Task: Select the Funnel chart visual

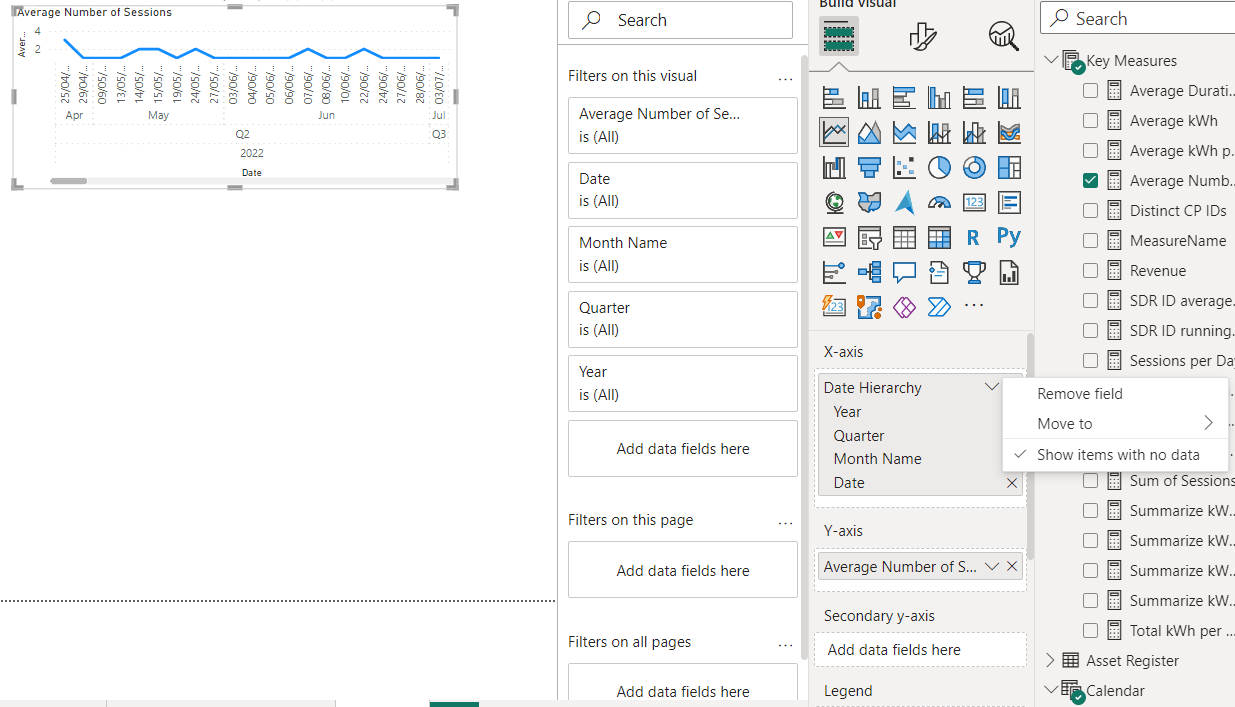Action: point(869,167)
